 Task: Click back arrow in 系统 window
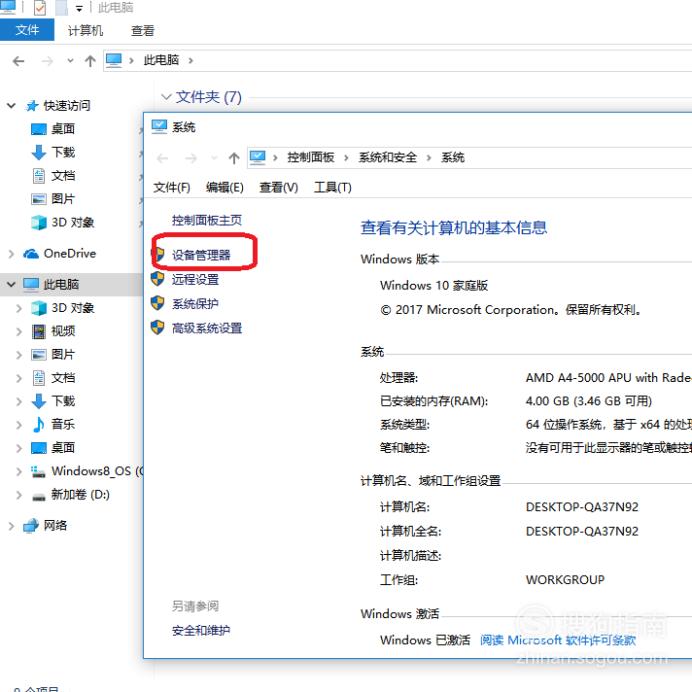tap(162, 158)
